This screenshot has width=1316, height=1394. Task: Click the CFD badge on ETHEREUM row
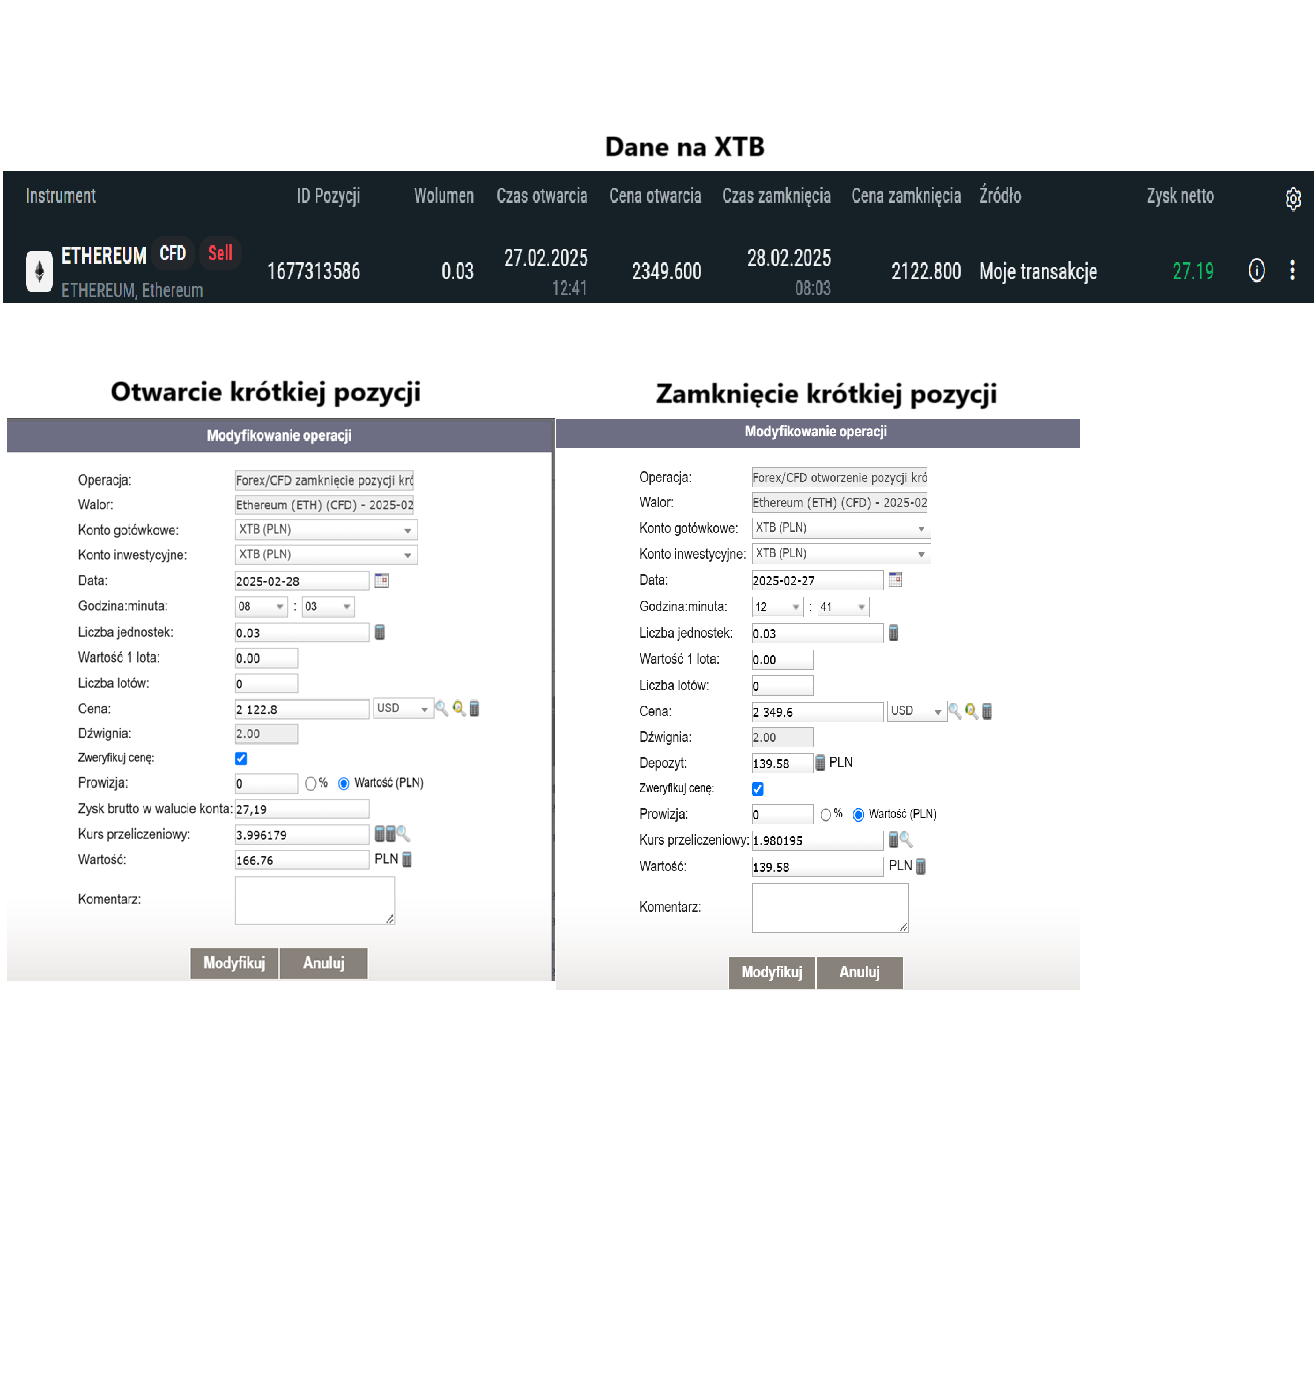tap(173, 253)
